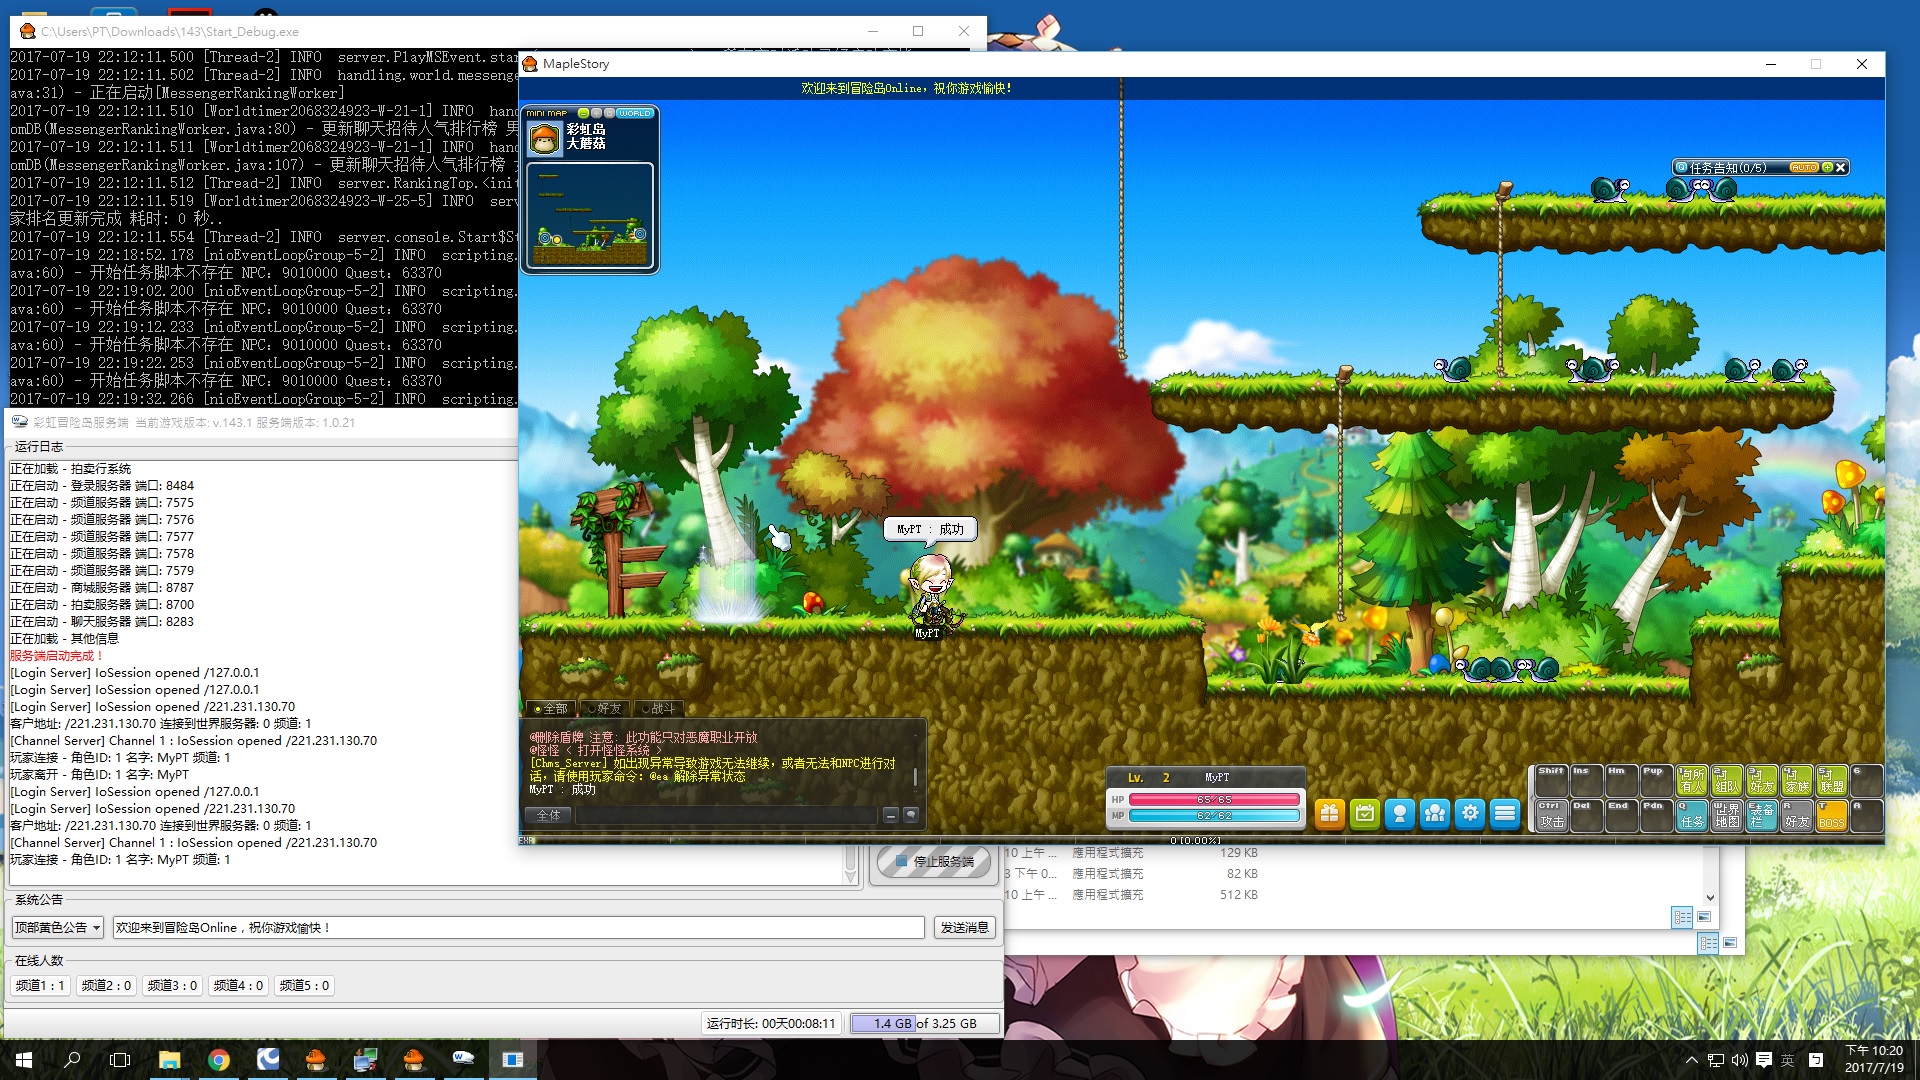
Task: Click the 攻击 attack Ctrl quickslot
Action: [1552, 816]
